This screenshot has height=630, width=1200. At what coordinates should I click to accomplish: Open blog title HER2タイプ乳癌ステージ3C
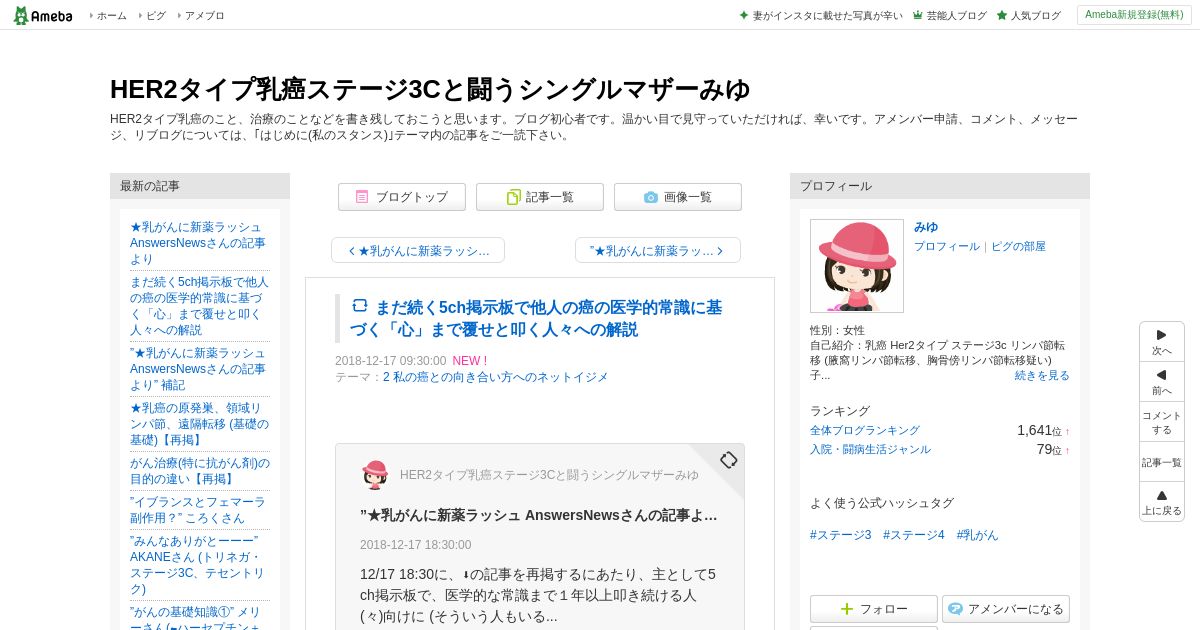[430, 89]
